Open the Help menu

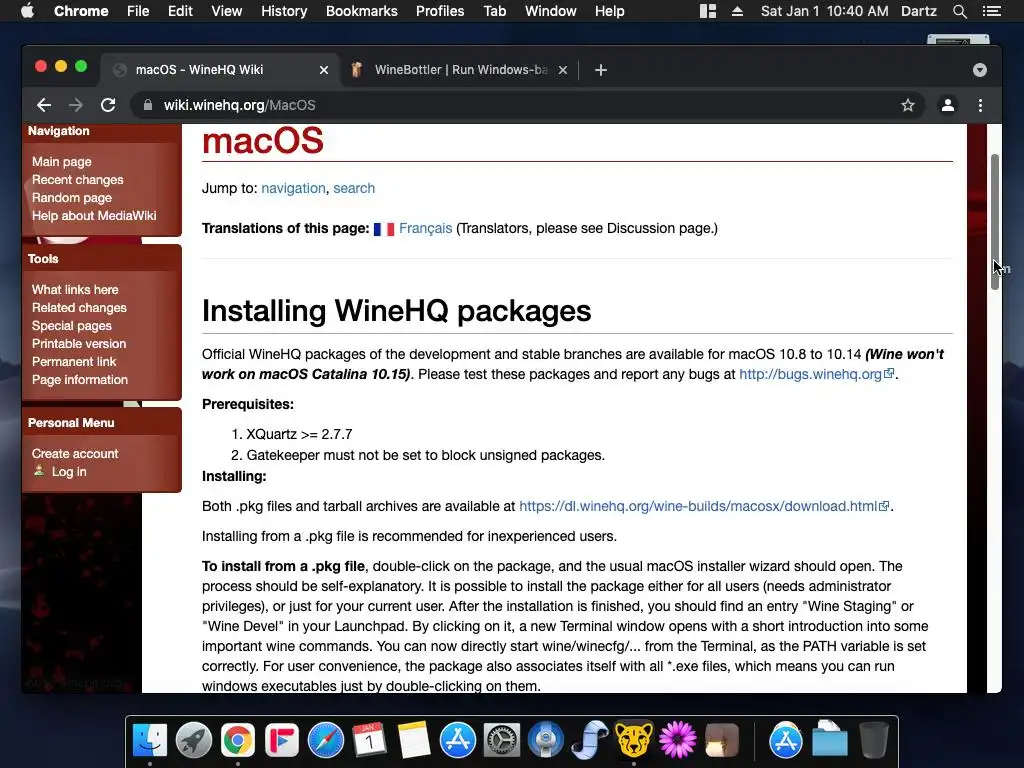point(609,11)
